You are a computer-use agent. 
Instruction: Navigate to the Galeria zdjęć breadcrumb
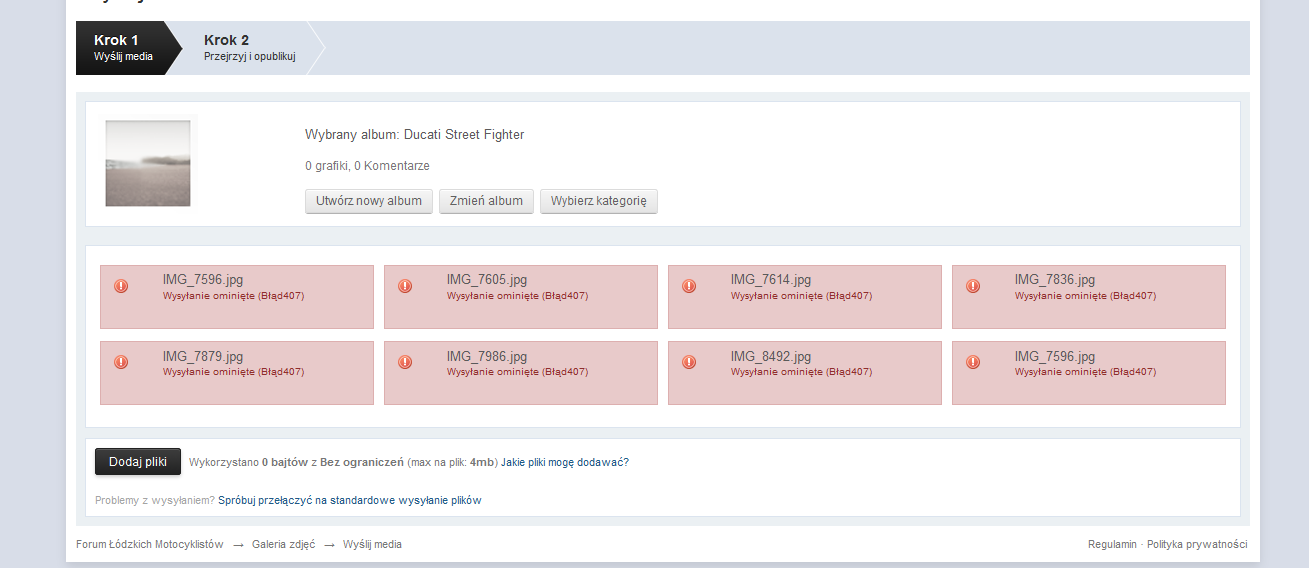[x=283, y=544]
